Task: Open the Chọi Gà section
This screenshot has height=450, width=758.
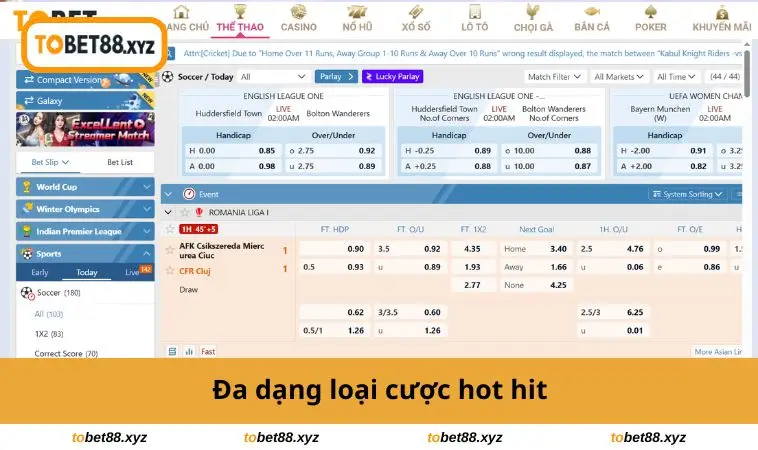Action: 533,18
